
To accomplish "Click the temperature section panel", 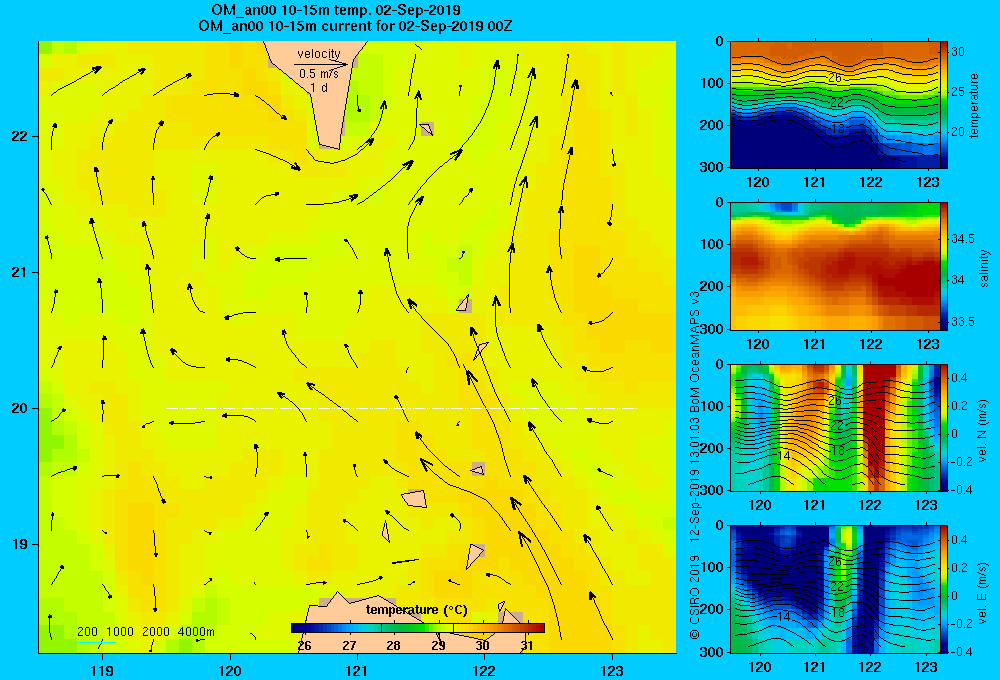I will click(835, 105).
